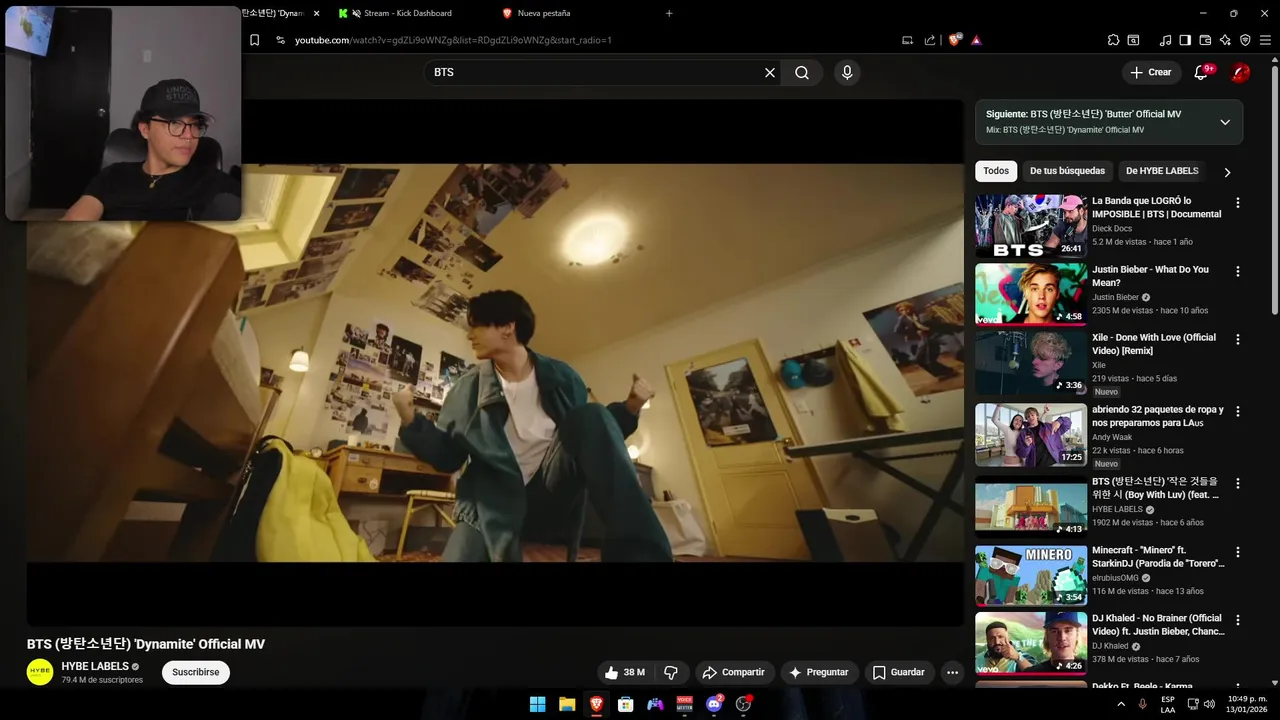Bookmark this page in address bar
This screenshot has height=720, width=1280.
coord(254,40)
